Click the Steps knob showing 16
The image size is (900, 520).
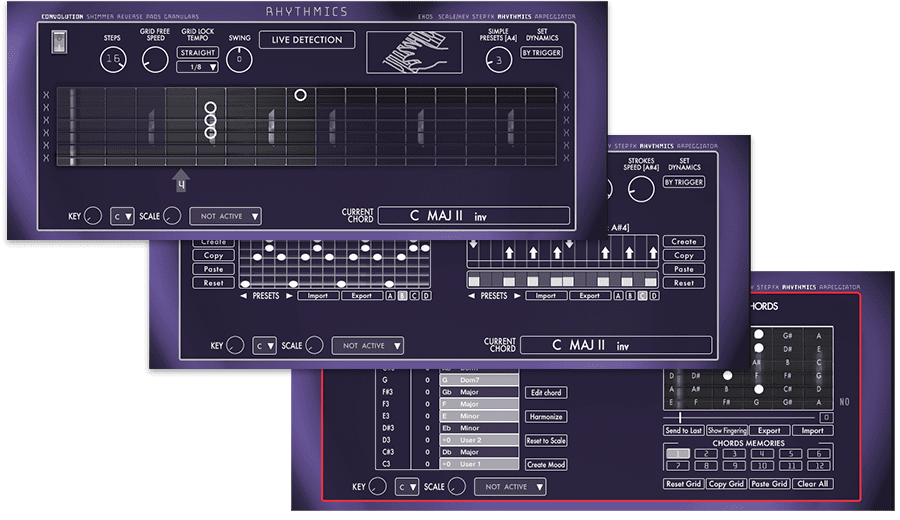coord(113,60)
